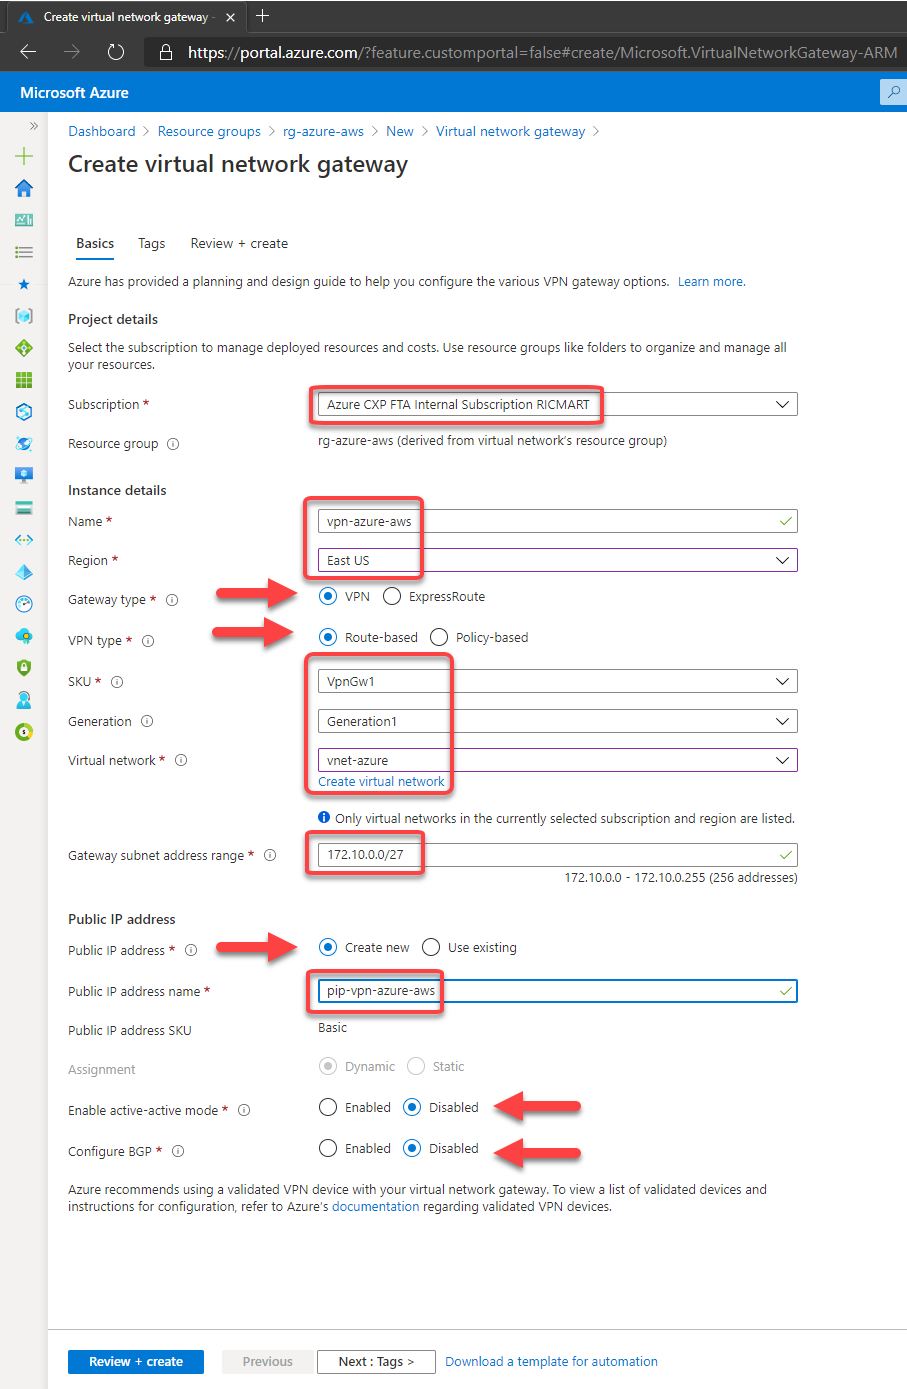
Task: Open Virtual network dropdown showing vnet-azure
Action: click(557, 760)
